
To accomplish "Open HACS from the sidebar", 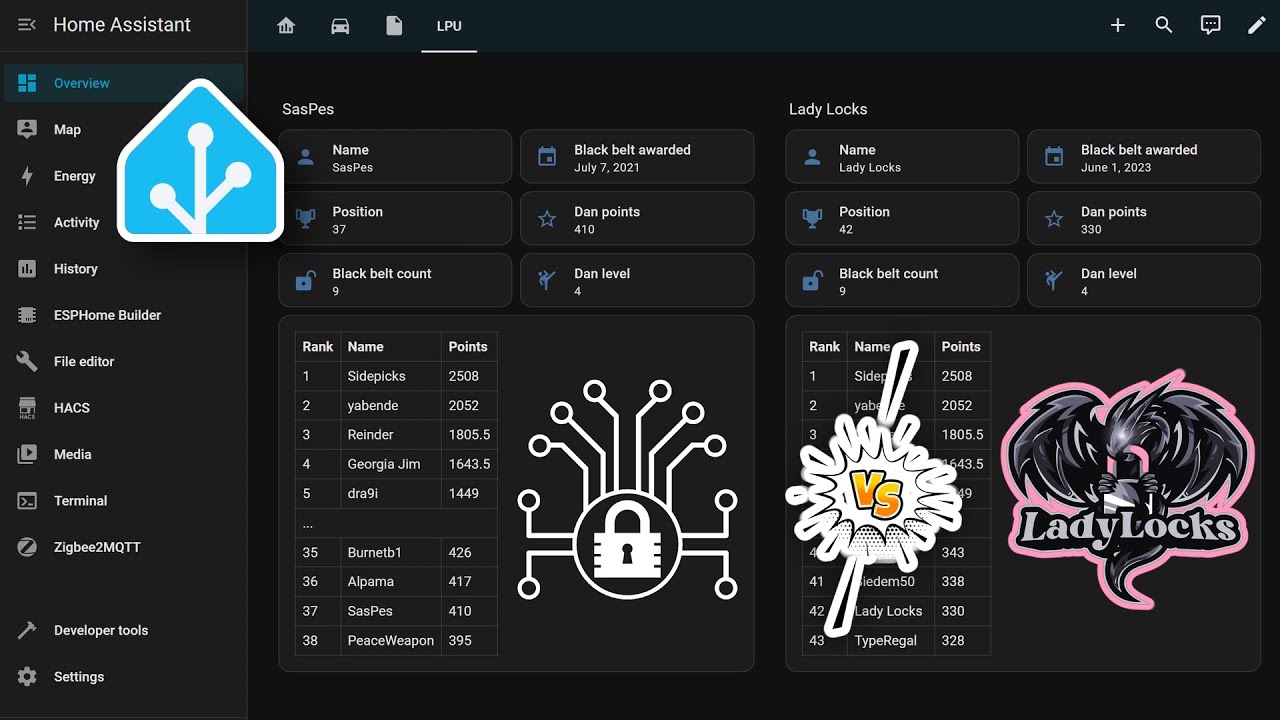I will point(123,408).
